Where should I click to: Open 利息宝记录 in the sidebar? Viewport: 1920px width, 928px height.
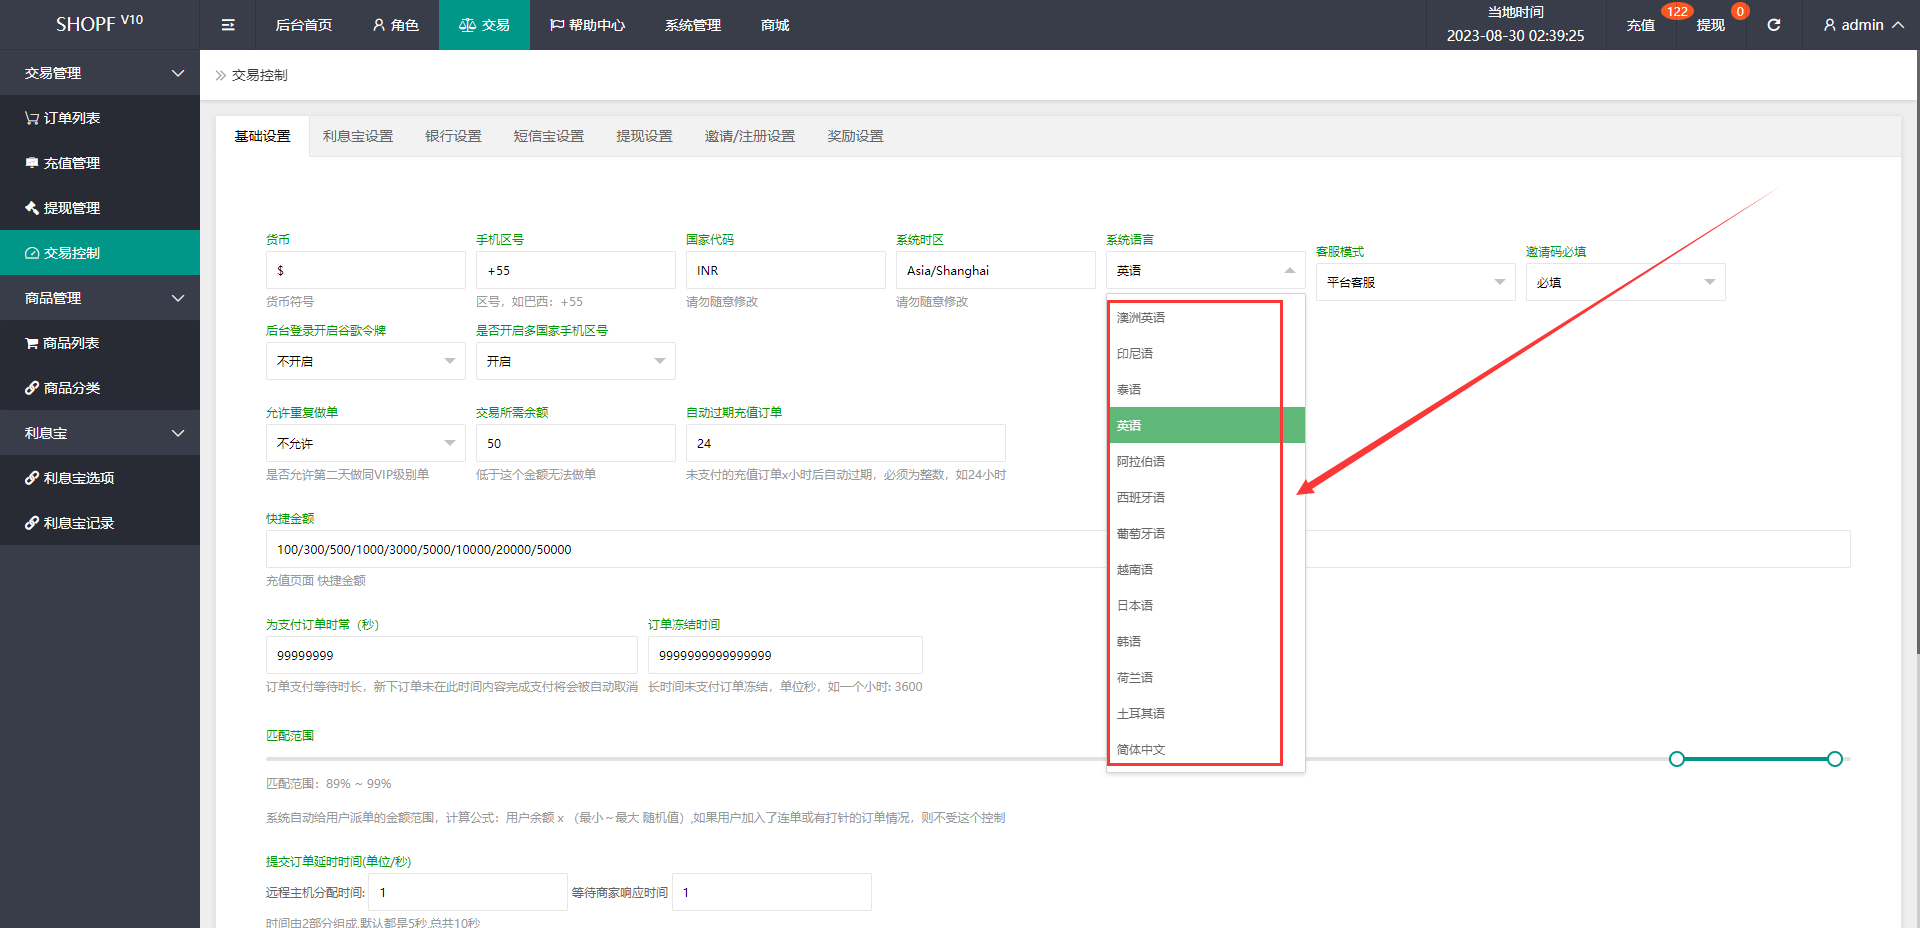(69, 523)
